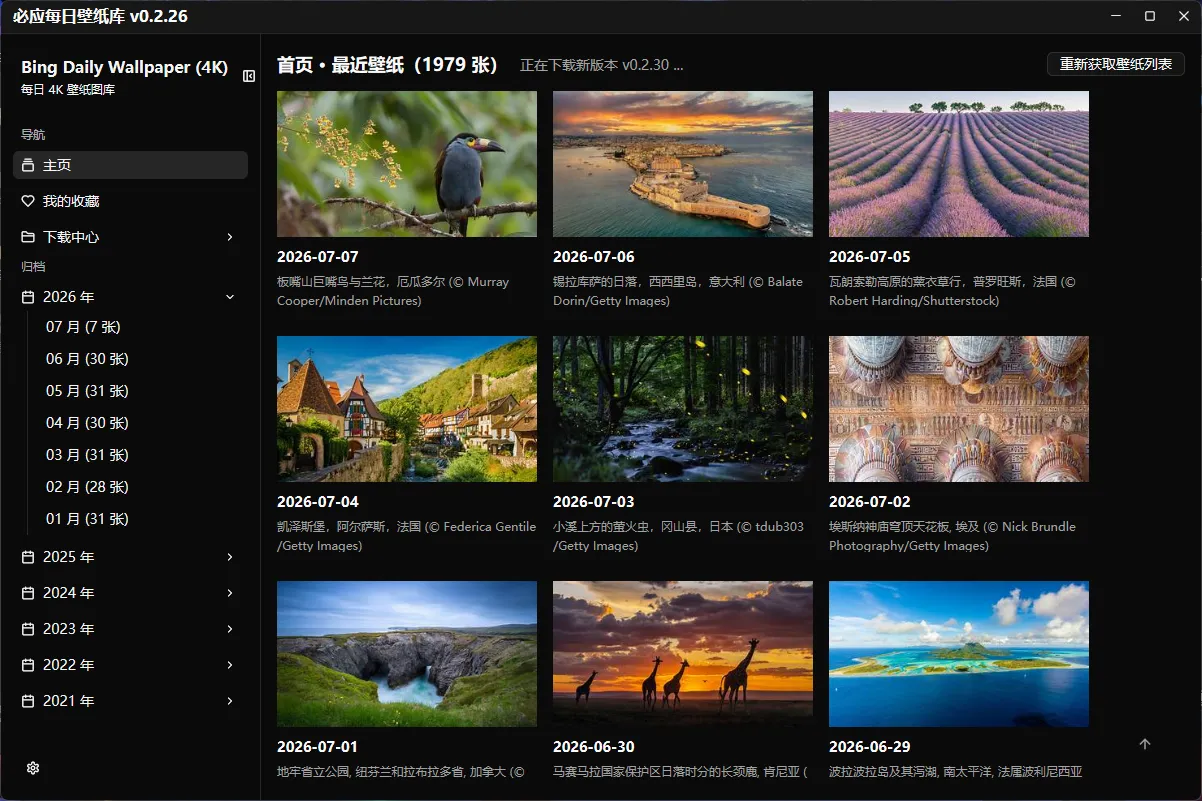The width and height of the screenshot is (1202, 801).
Task: Click the scroll-to-top arrow icon
Action: click(1145, 744)
